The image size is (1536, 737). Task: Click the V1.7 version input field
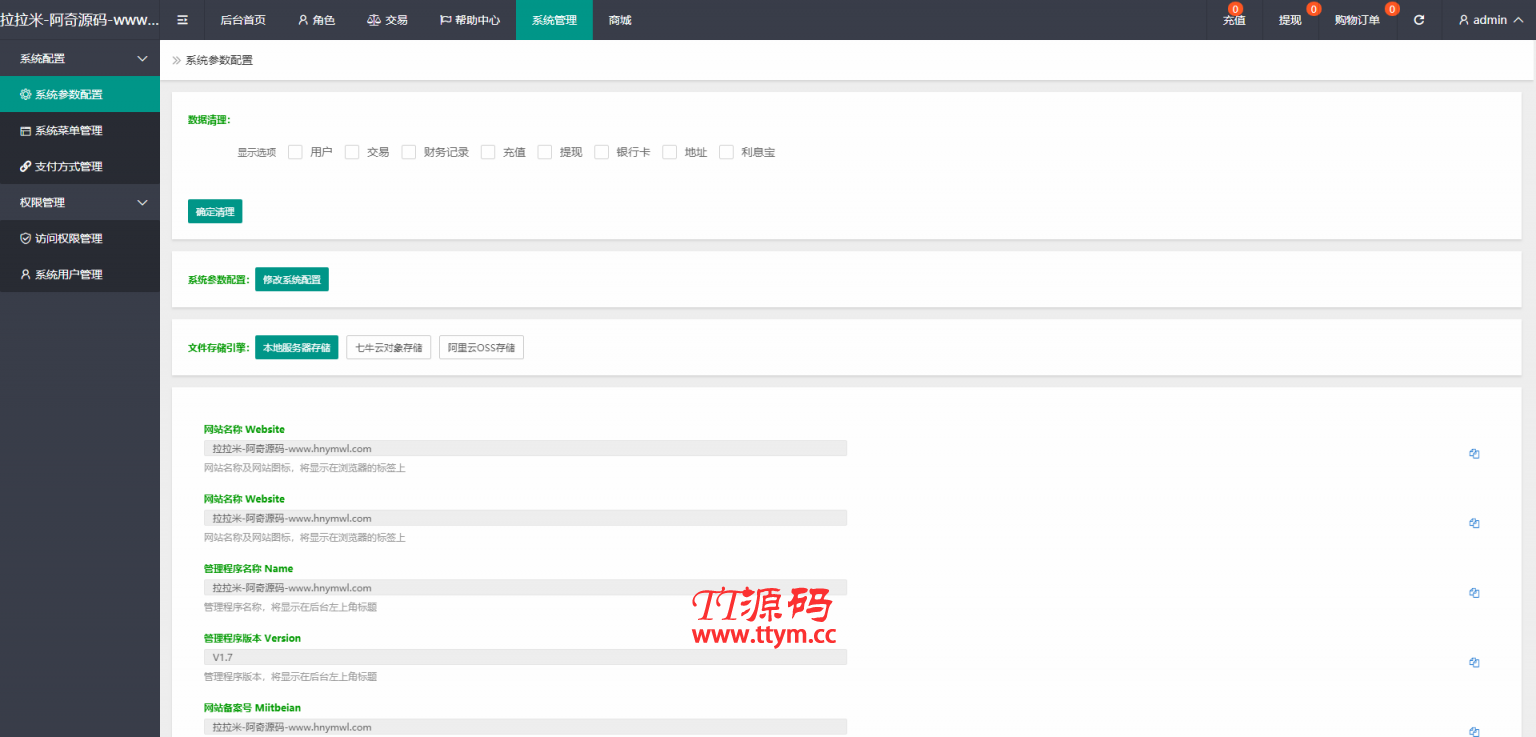(x=525, y=658)
